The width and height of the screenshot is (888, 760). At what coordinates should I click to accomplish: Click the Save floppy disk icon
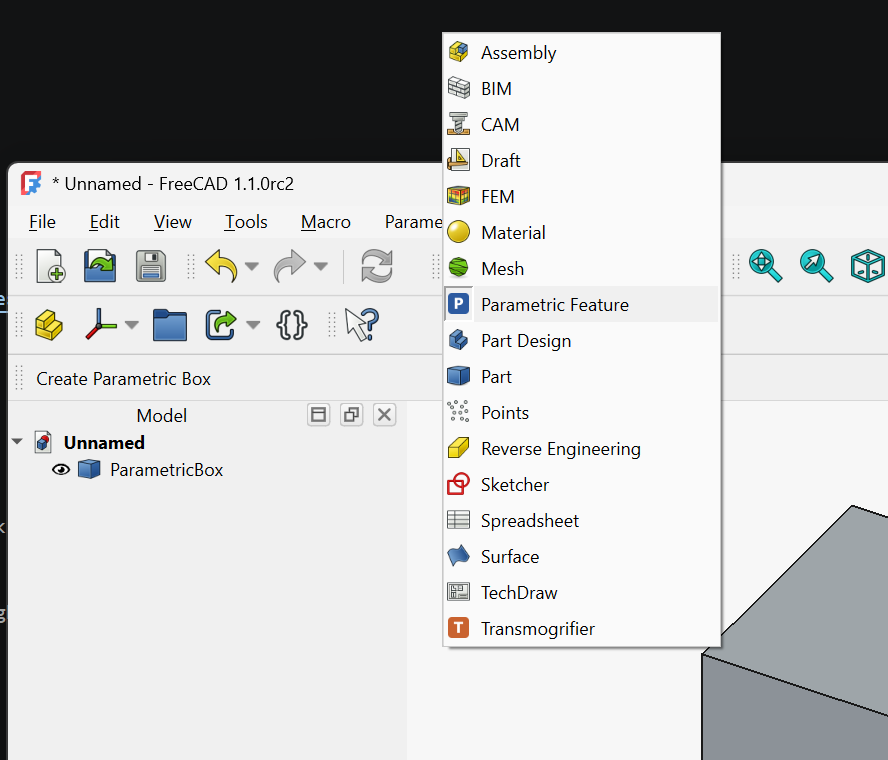151,266
